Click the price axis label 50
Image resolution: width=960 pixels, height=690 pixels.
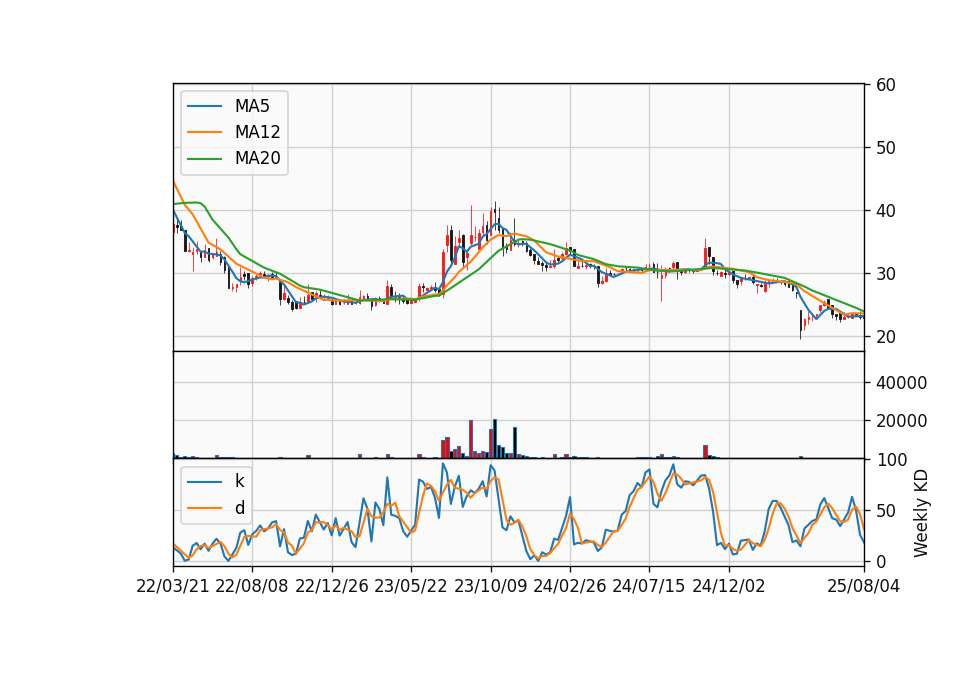[x=885, y=148]
